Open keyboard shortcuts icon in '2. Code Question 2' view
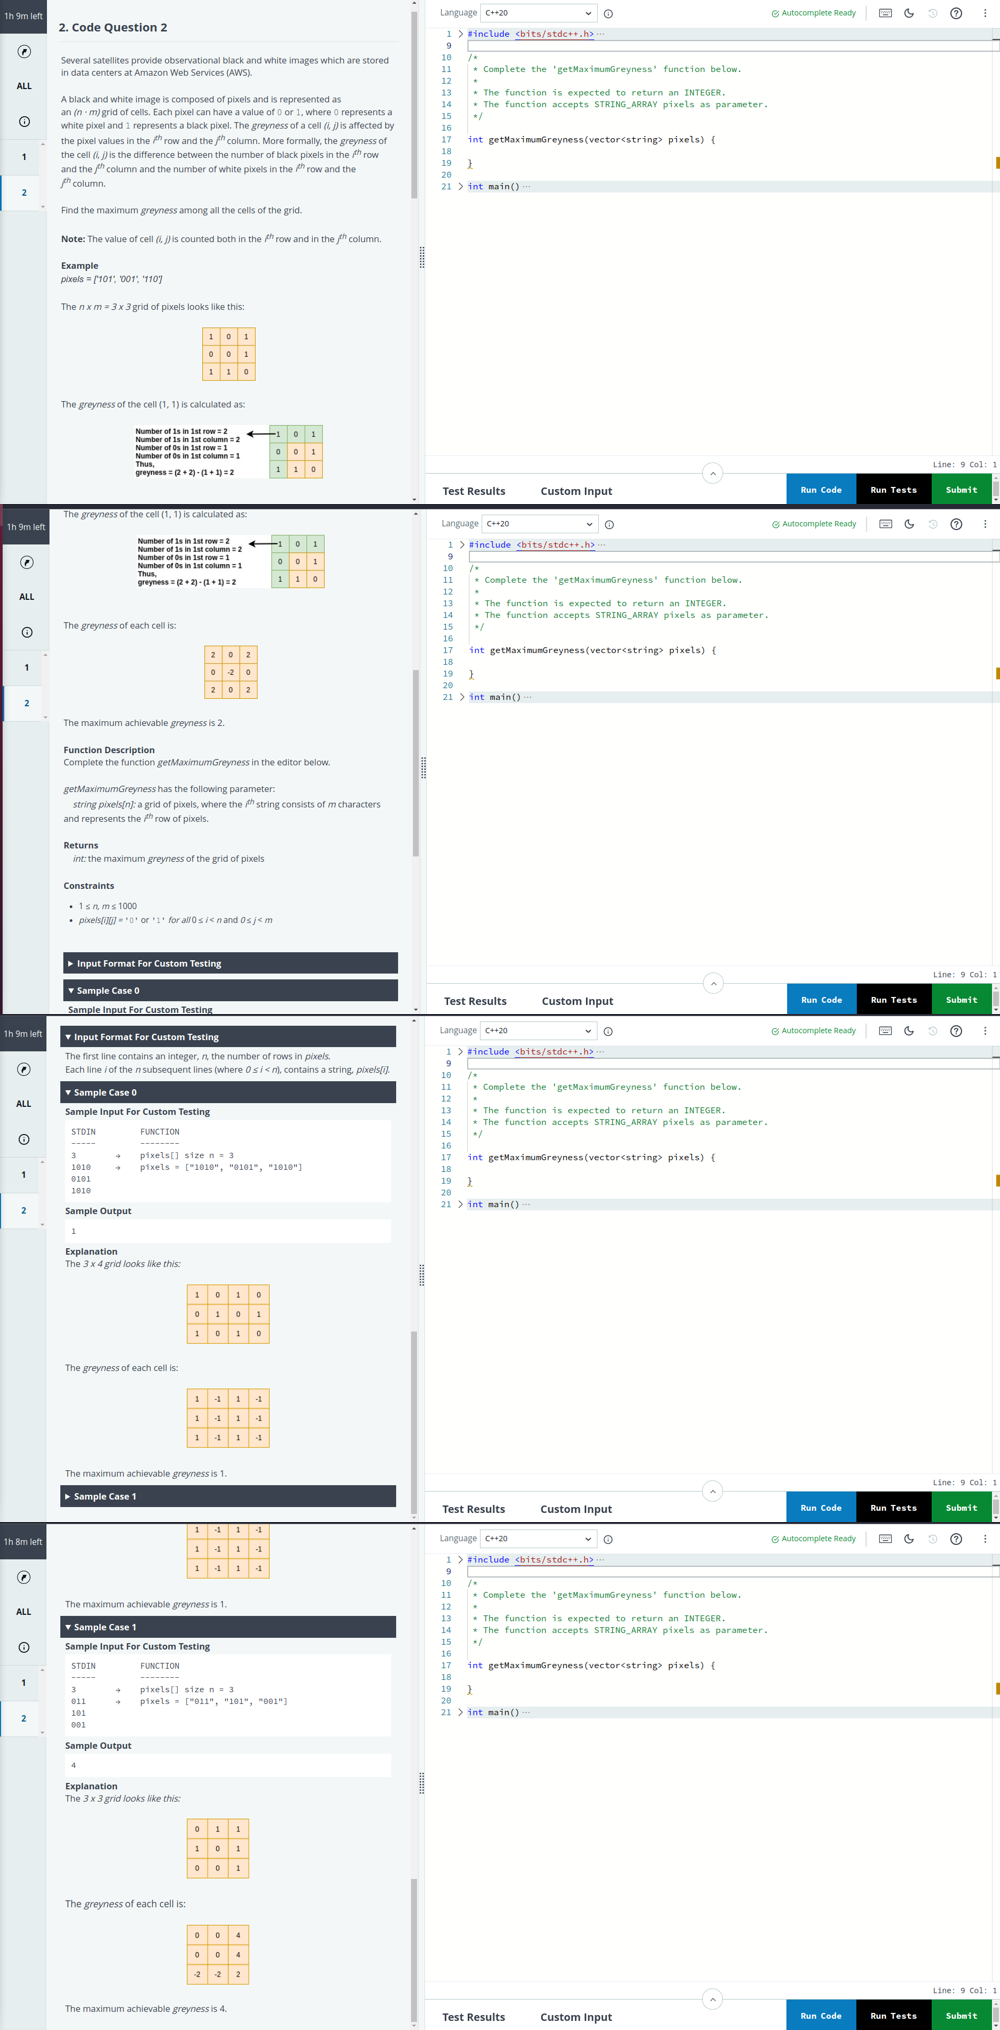Screen dimensions: 1000x2030 [x=885, y=13]
